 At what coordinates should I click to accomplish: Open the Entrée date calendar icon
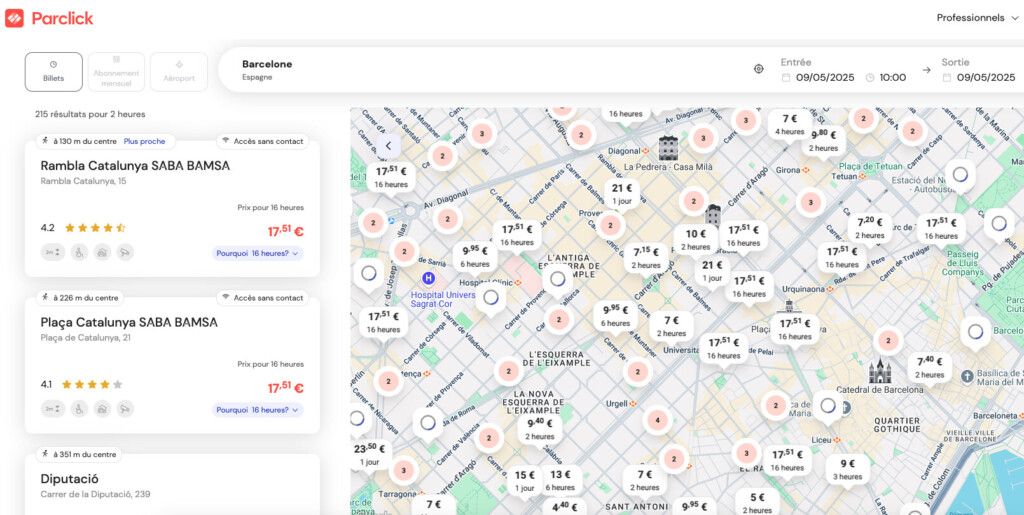pyautogui.click(x=786, y=78)
